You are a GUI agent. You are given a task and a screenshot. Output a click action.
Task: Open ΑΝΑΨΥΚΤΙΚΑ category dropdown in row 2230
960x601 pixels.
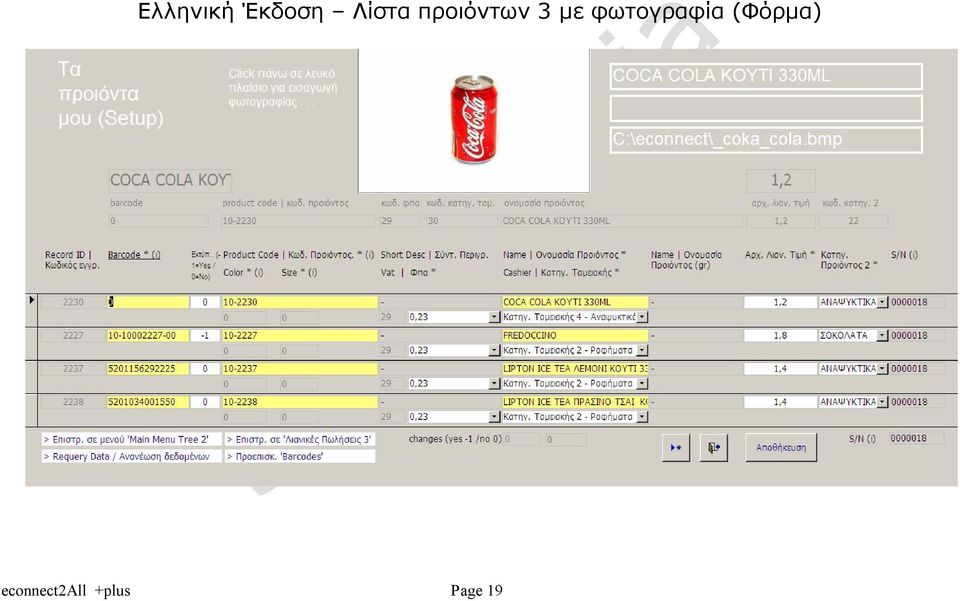point(882,302)
